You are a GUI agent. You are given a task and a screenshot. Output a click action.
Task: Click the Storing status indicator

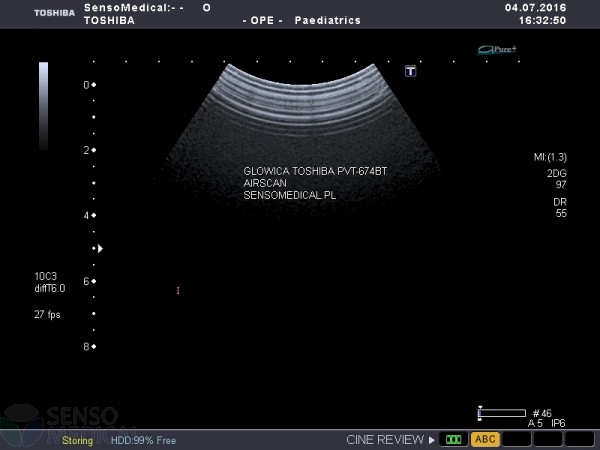pos(78,440)
